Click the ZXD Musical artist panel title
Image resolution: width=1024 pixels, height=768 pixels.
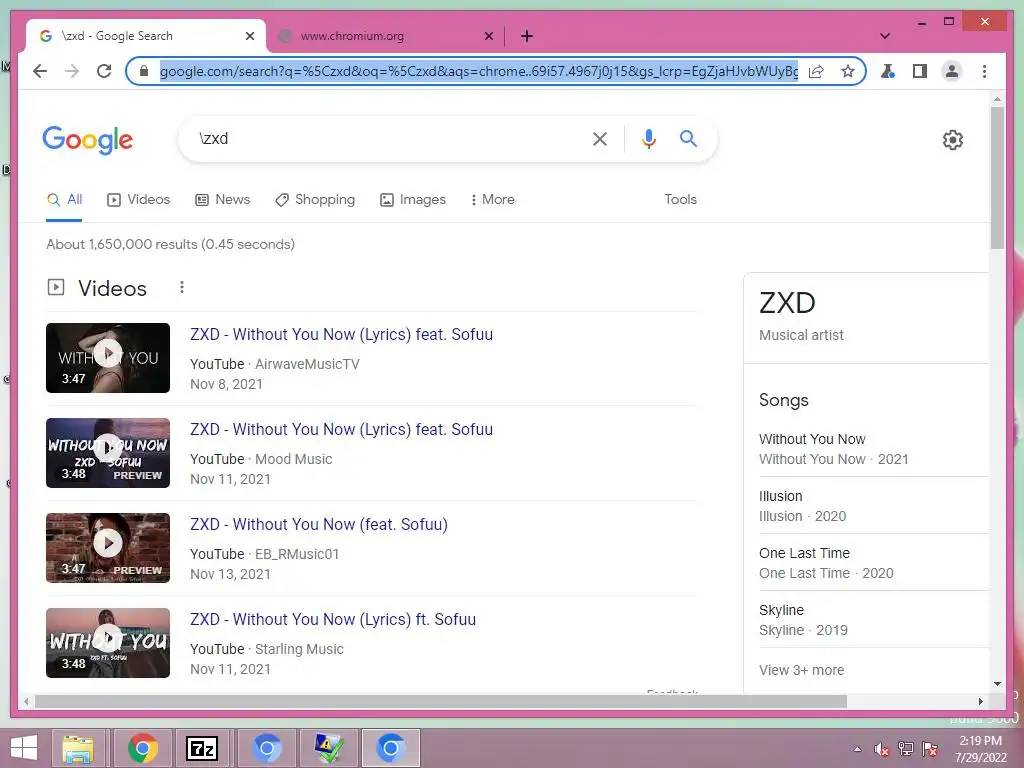(x=787, y=303)
